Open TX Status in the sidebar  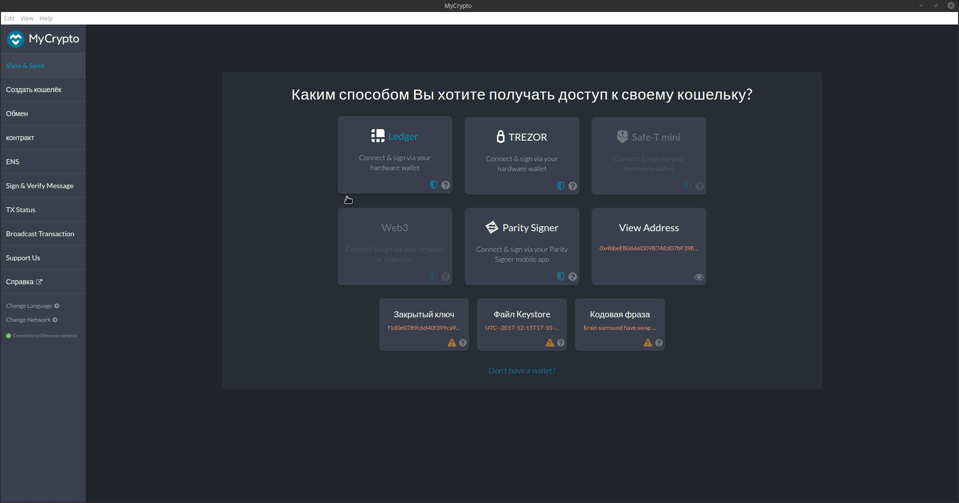(43, 209)
